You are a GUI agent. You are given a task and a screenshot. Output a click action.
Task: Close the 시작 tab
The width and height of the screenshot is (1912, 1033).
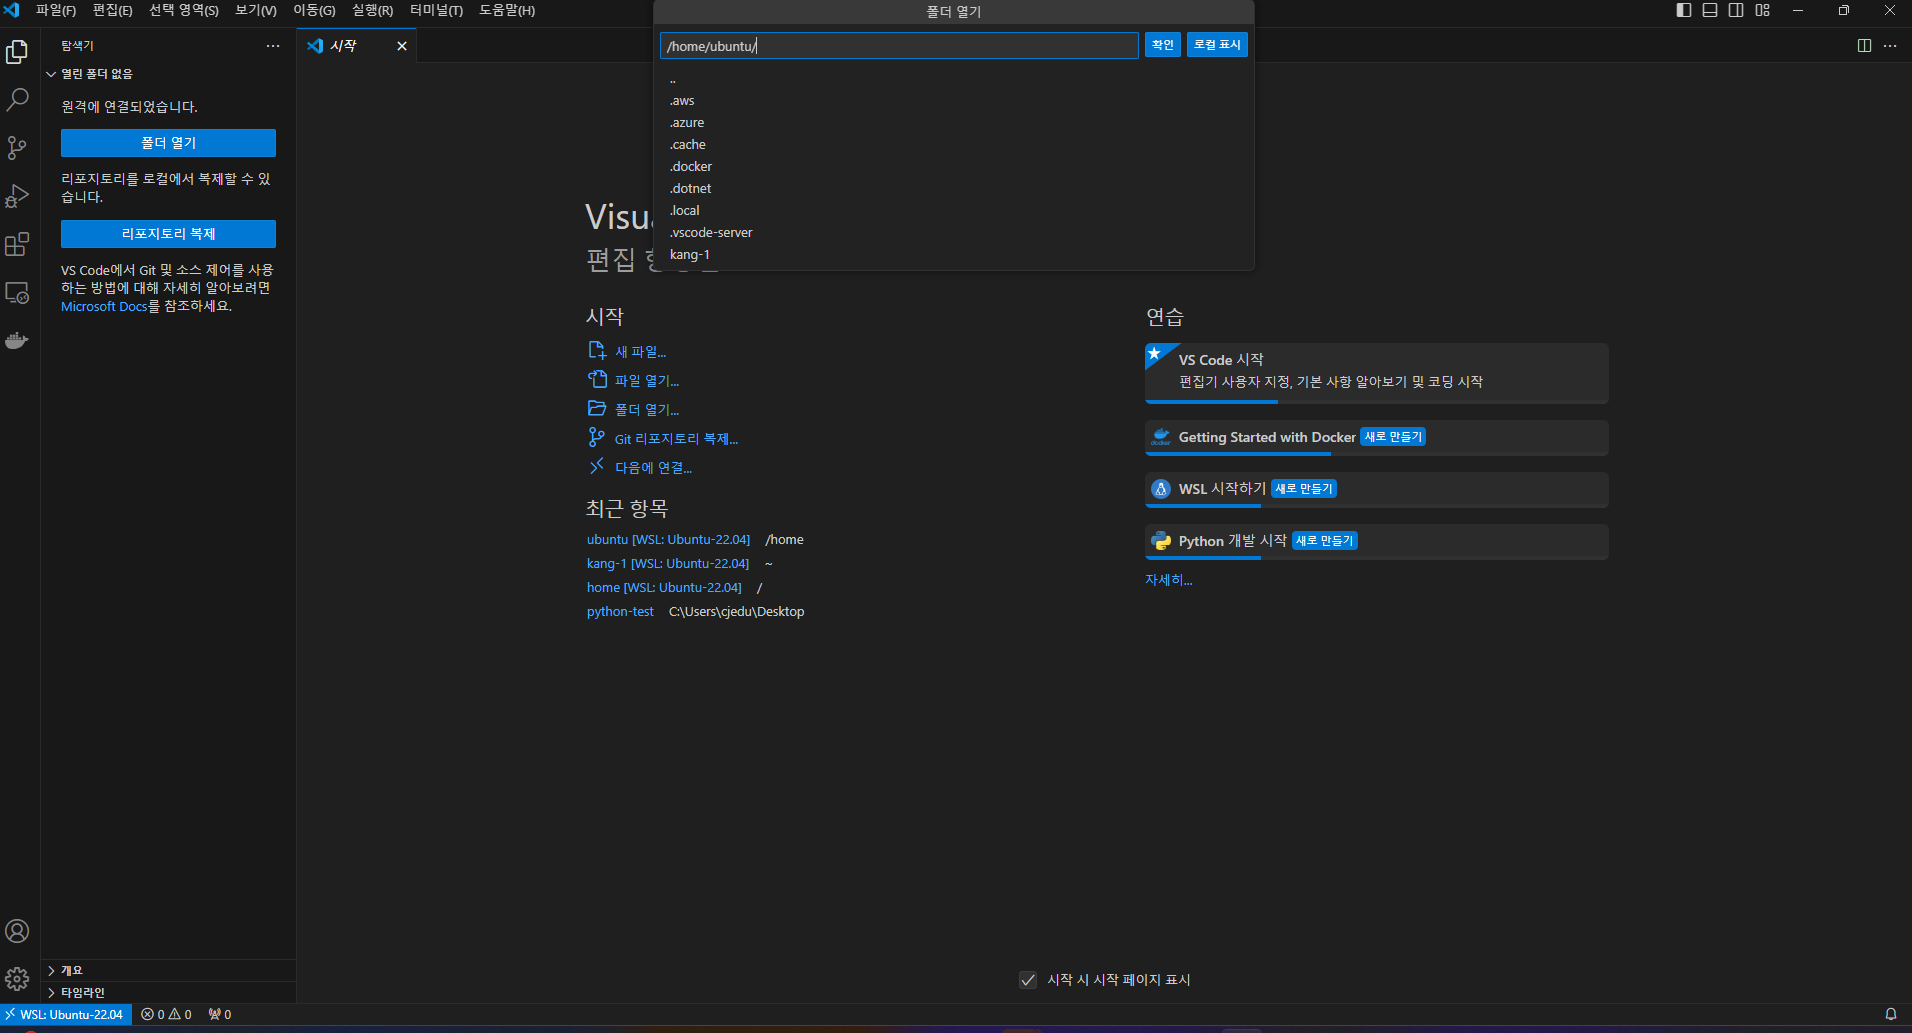402,46
